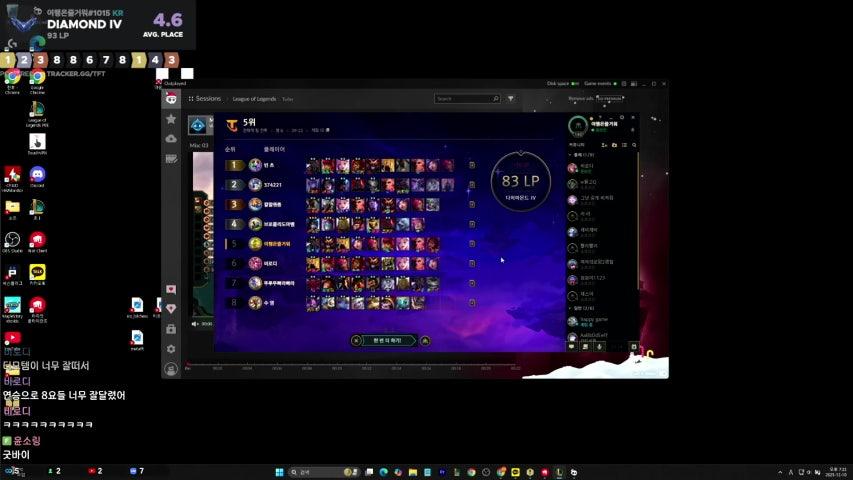This screenshot has width=853, height=480.
Task: Select the first friend in the list
Action: 601,168
